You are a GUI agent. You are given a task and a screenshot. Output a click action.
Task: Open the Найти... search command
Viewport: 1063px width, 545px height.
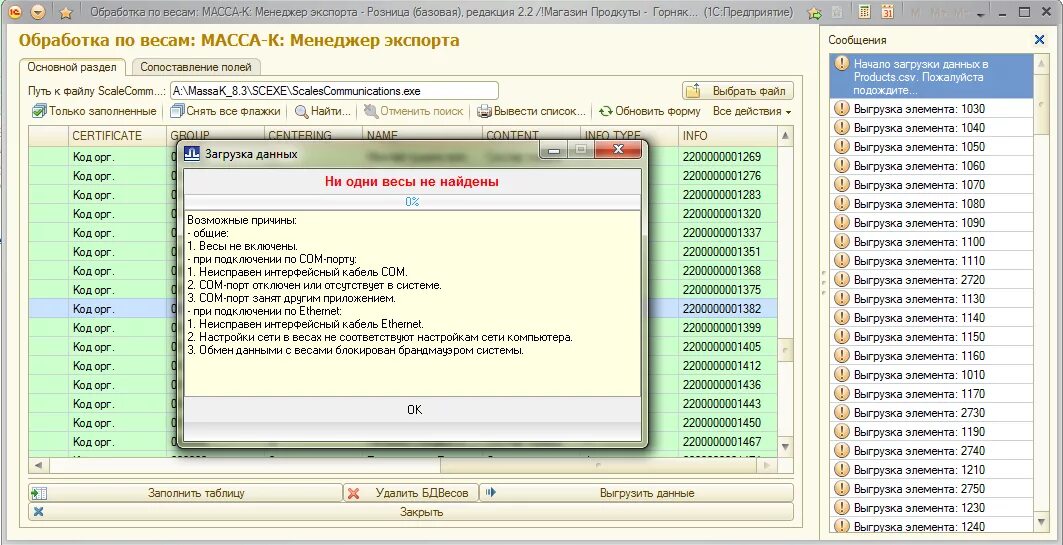(323, 111)
